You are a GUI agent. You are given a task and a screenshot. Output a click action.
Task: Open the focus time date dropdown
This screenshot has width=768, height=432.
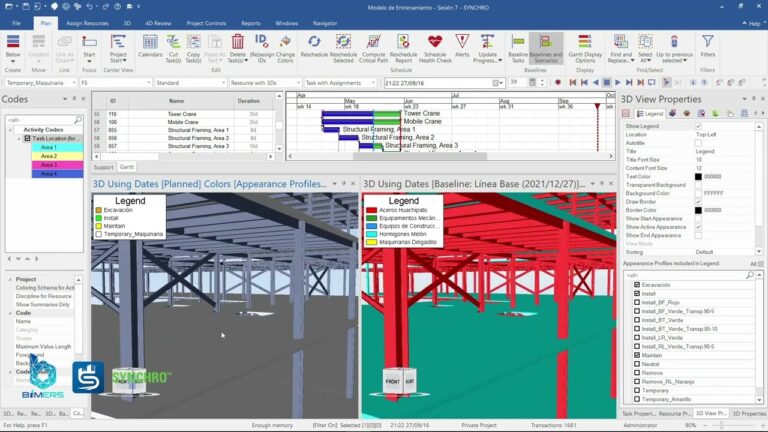point(498,83)
